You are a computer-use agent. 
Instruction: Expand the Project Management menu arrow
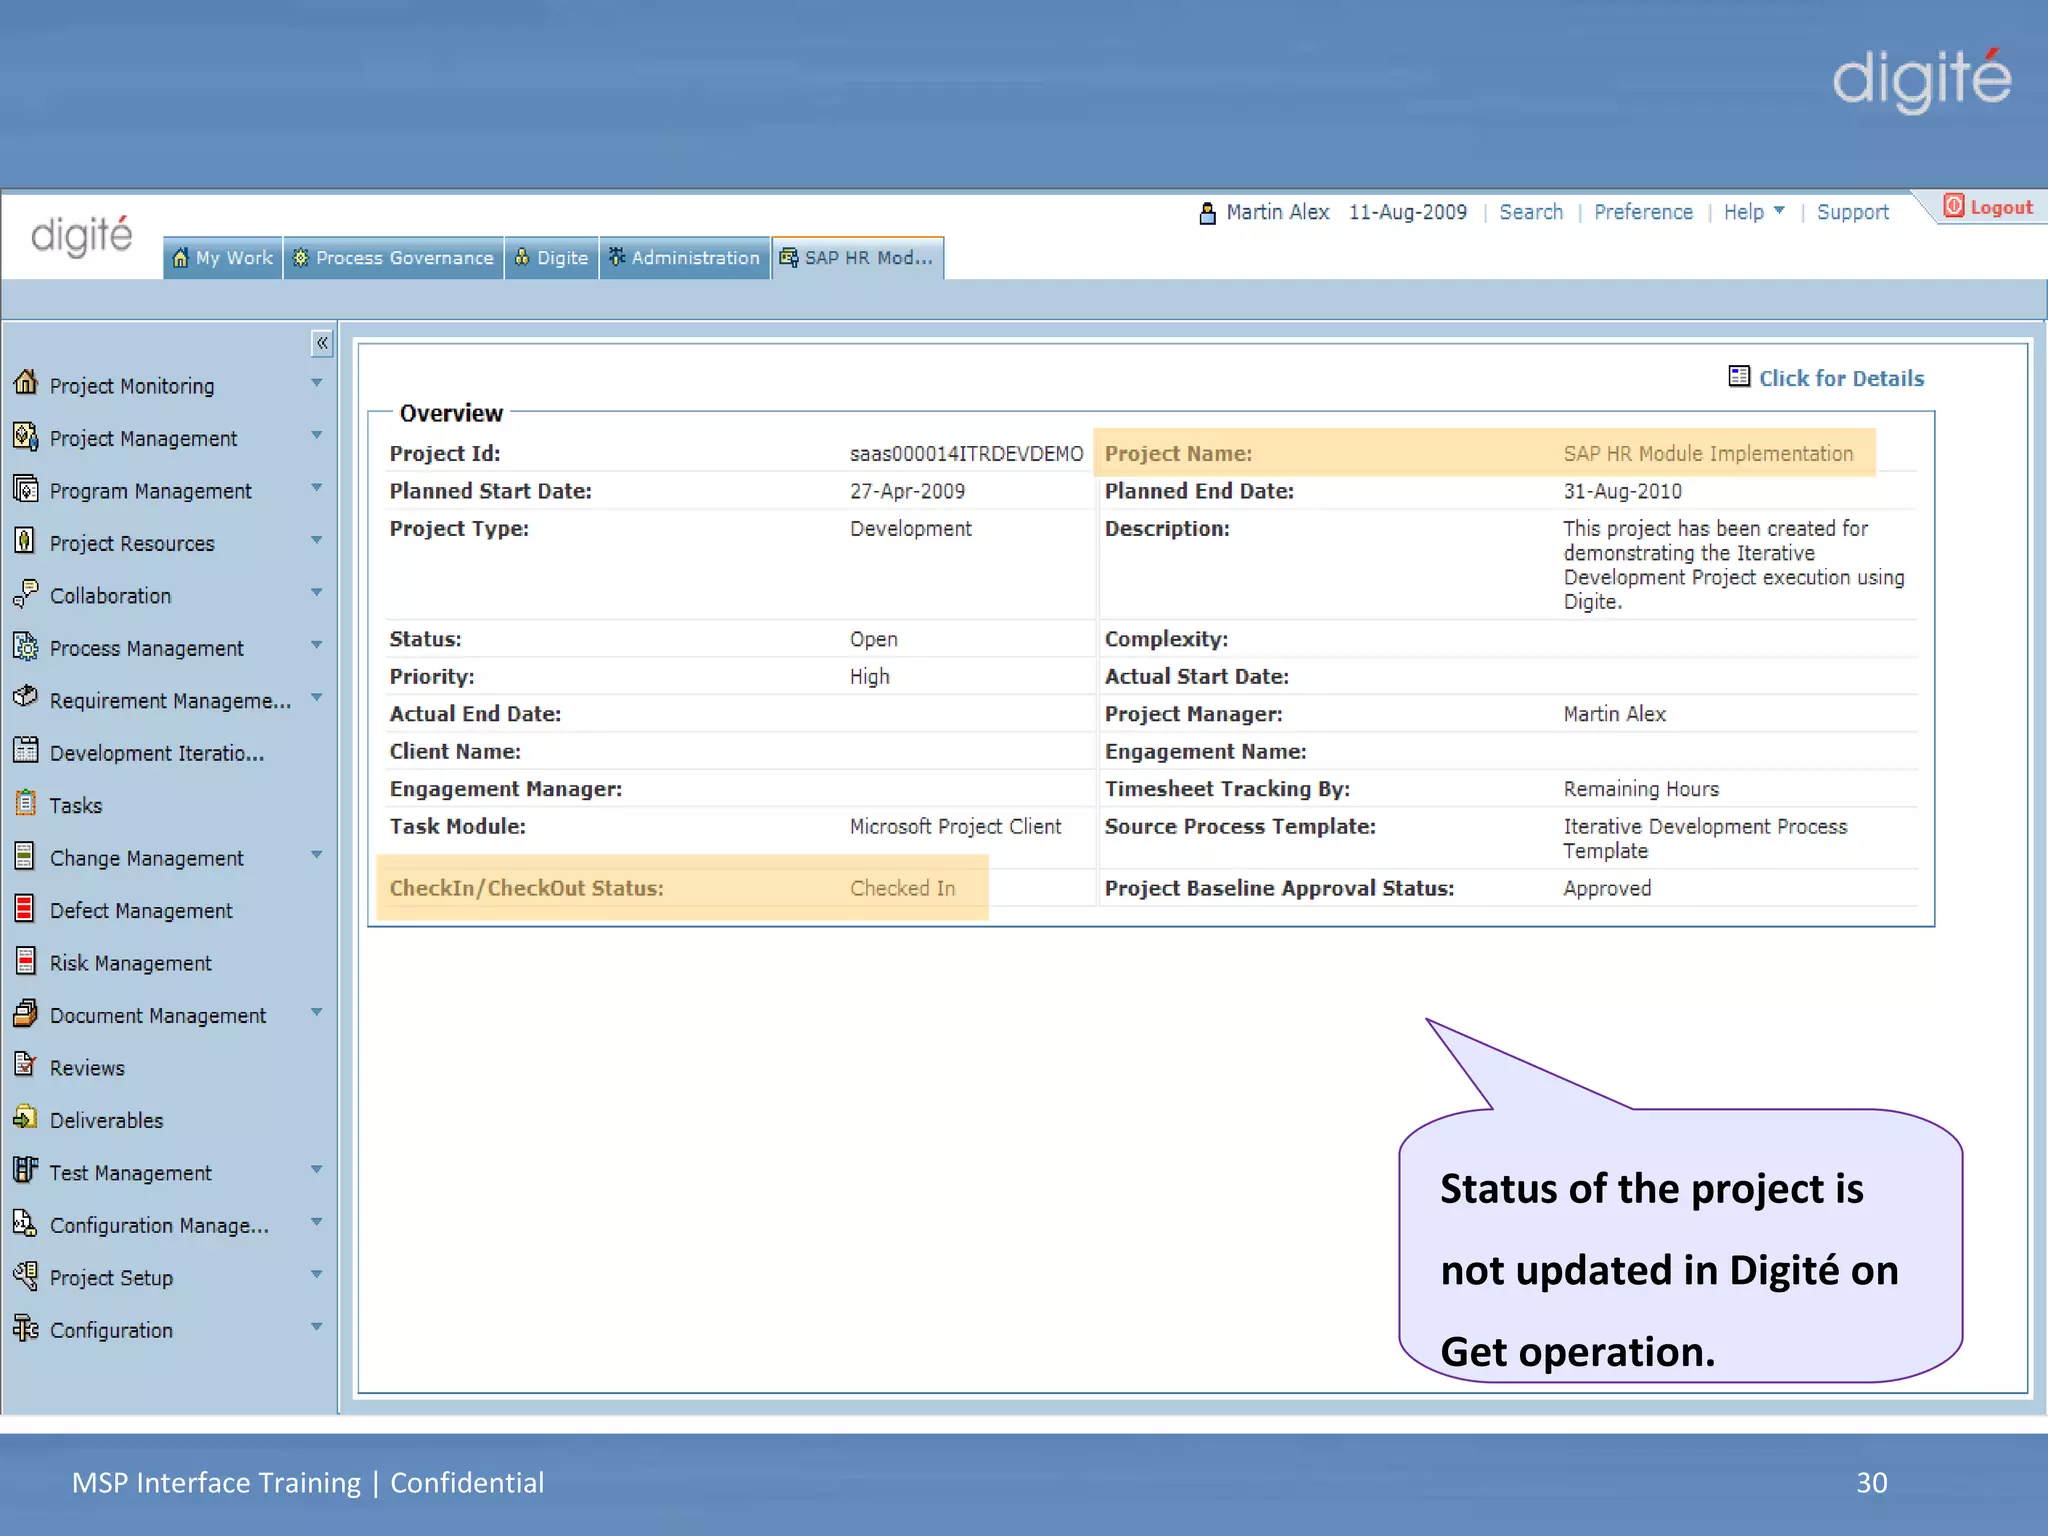[316, 435]
